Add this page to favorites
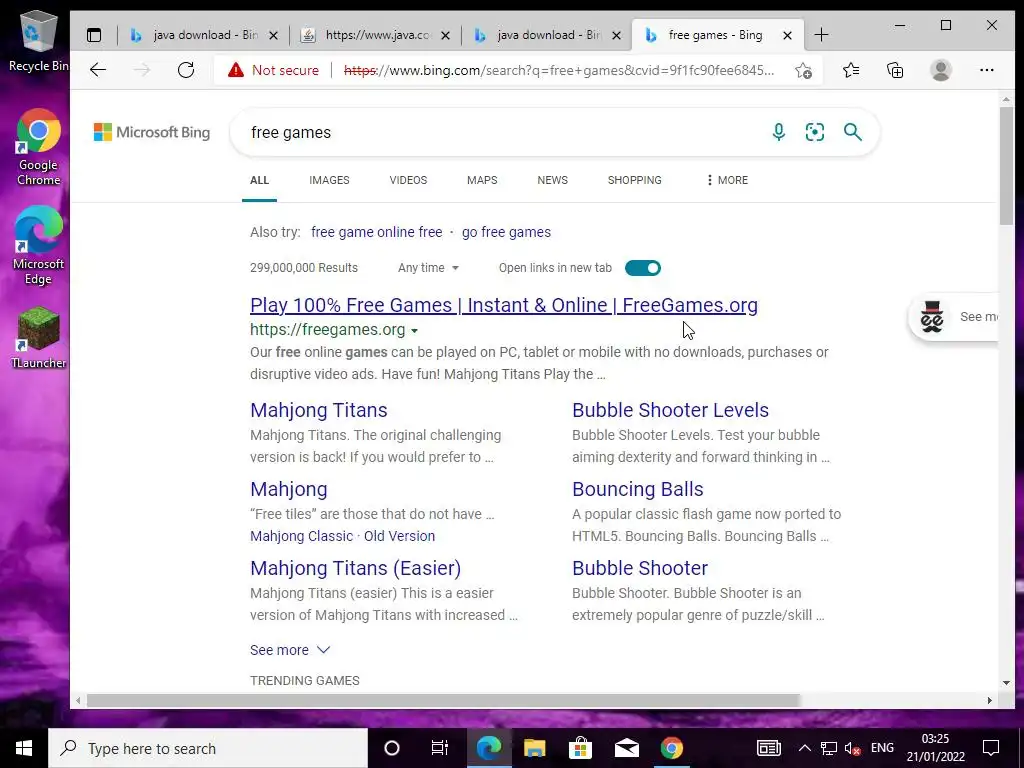 point(803,71)
